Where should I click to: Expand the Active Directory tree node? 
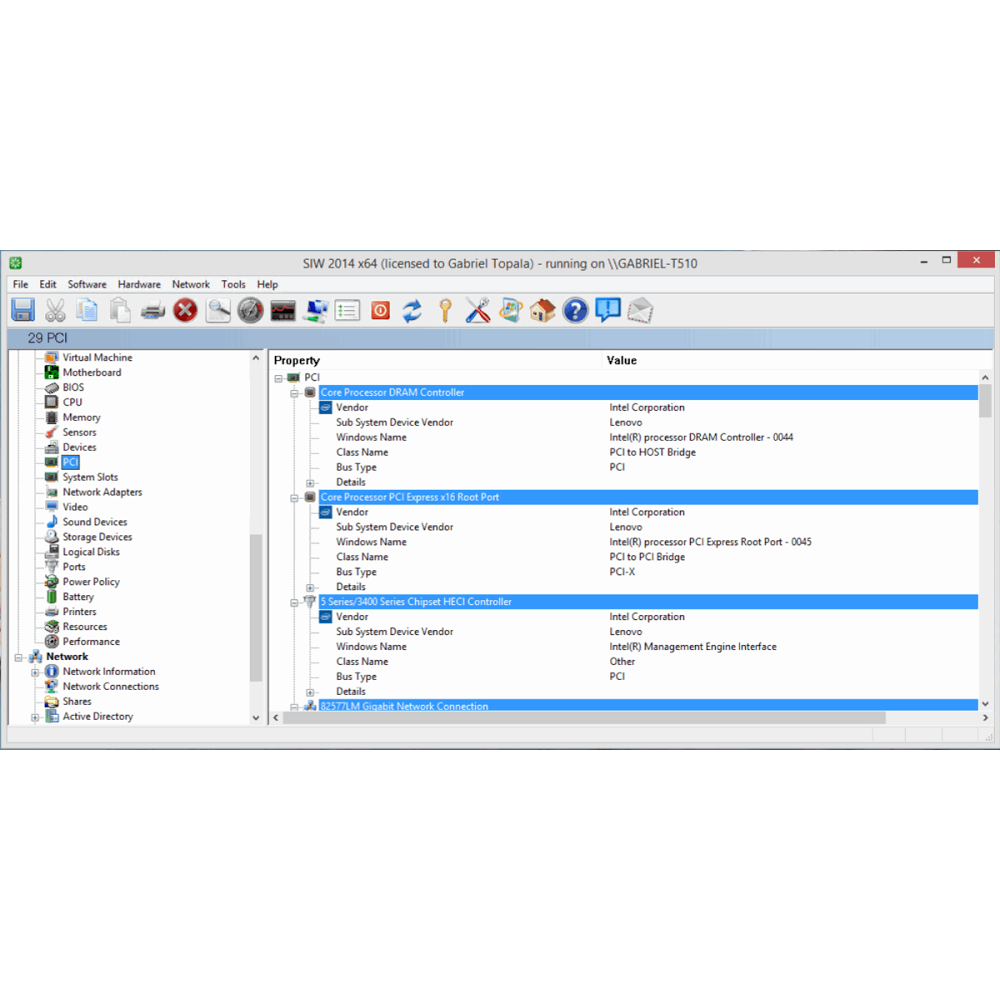point(35,717)
